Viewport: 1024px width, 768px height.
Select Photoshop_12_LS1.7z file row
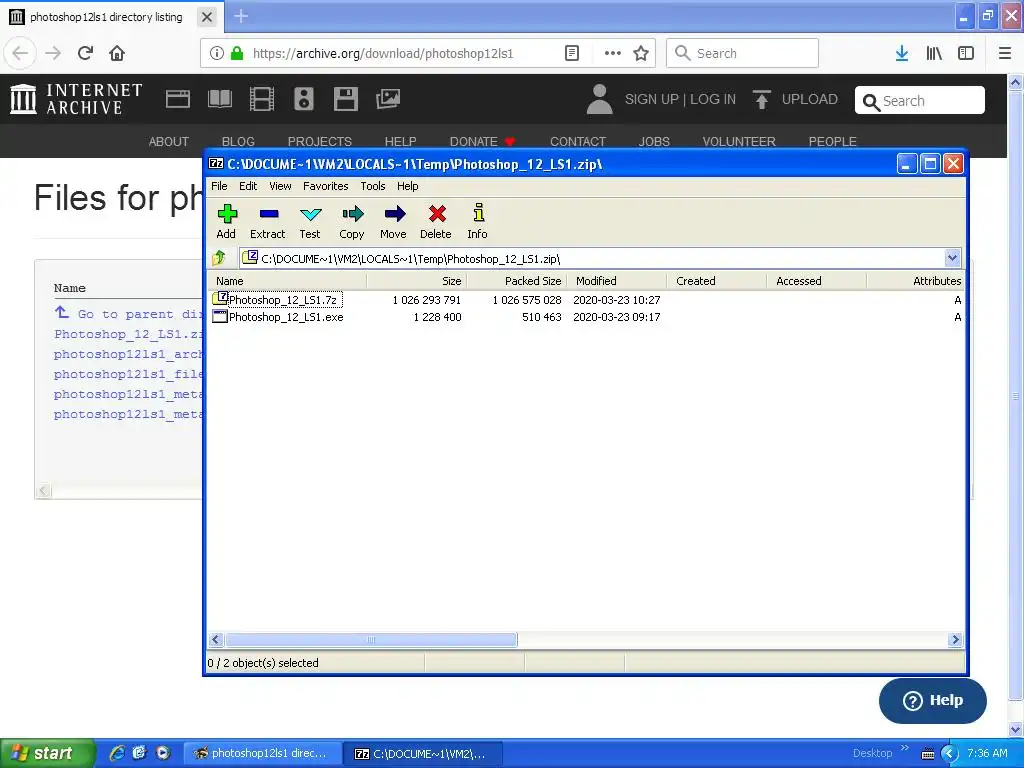coord(585,300)
